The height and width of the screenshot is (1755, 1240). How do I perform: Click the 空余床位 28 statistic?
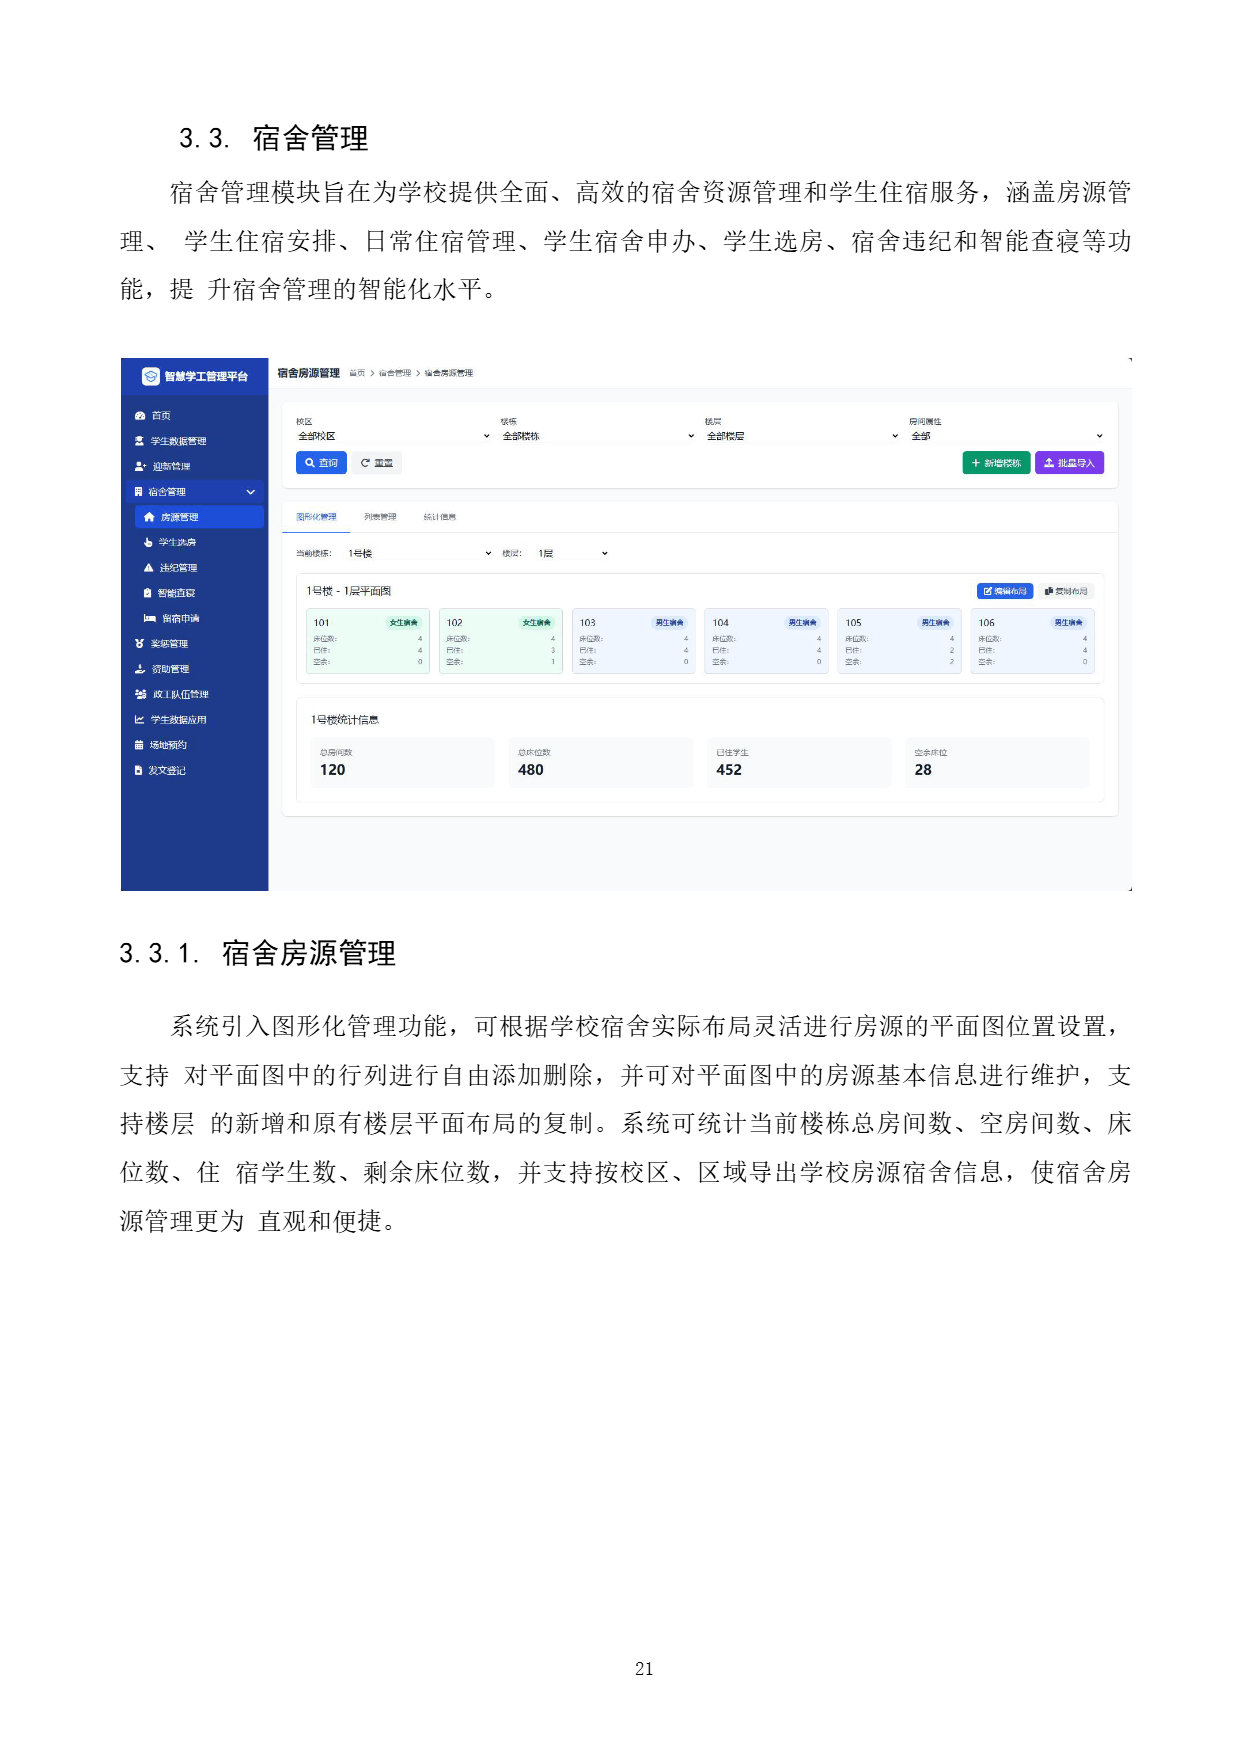pos(998,763)
